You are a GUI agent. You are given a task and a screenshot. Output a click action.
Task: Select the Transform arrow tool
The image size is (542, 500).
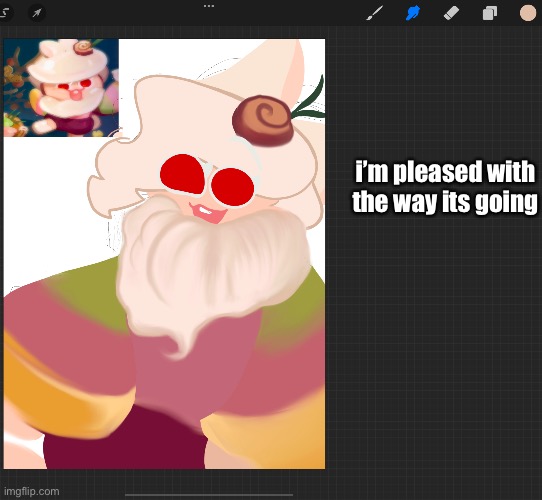pos(37,13)
